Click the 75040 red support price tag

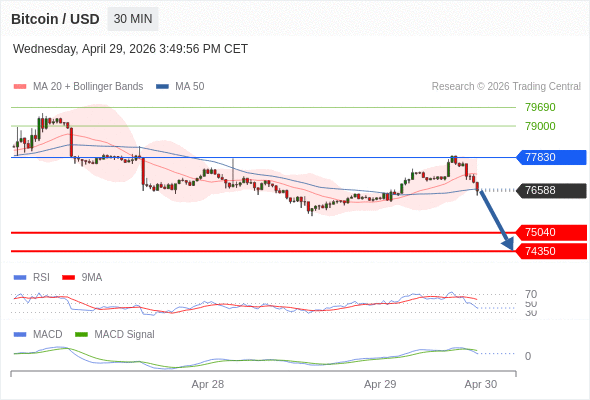click(551, 233)
